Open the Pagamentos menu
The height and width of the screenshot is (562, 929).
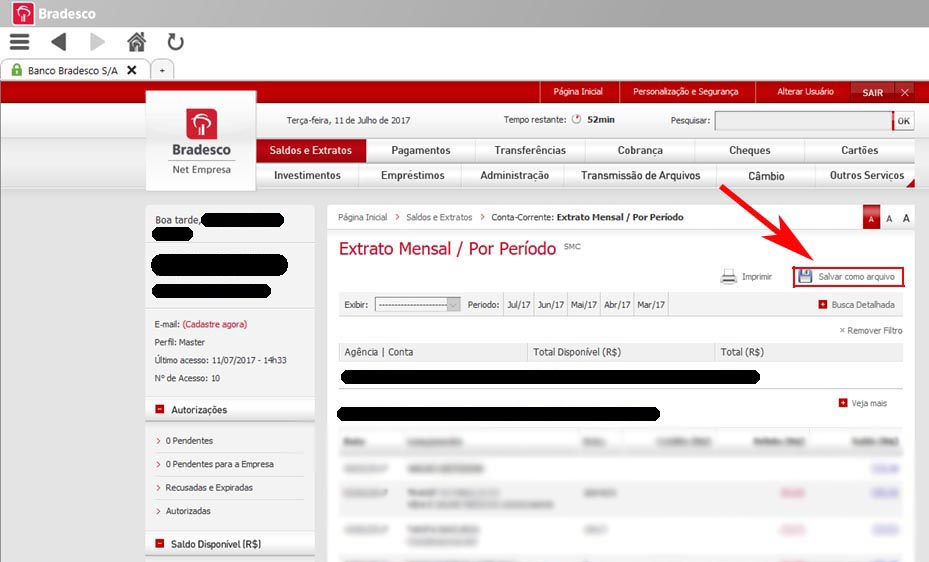coord(420,151)
